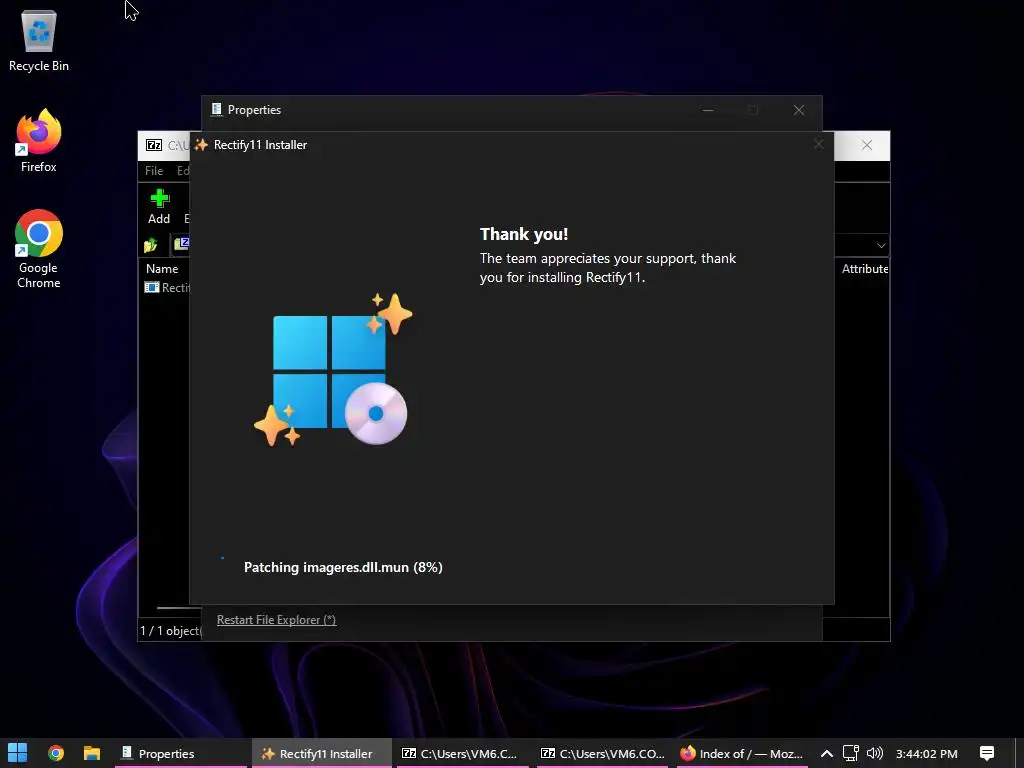Open Chrome from the taskbar

(x=56, y=753)
